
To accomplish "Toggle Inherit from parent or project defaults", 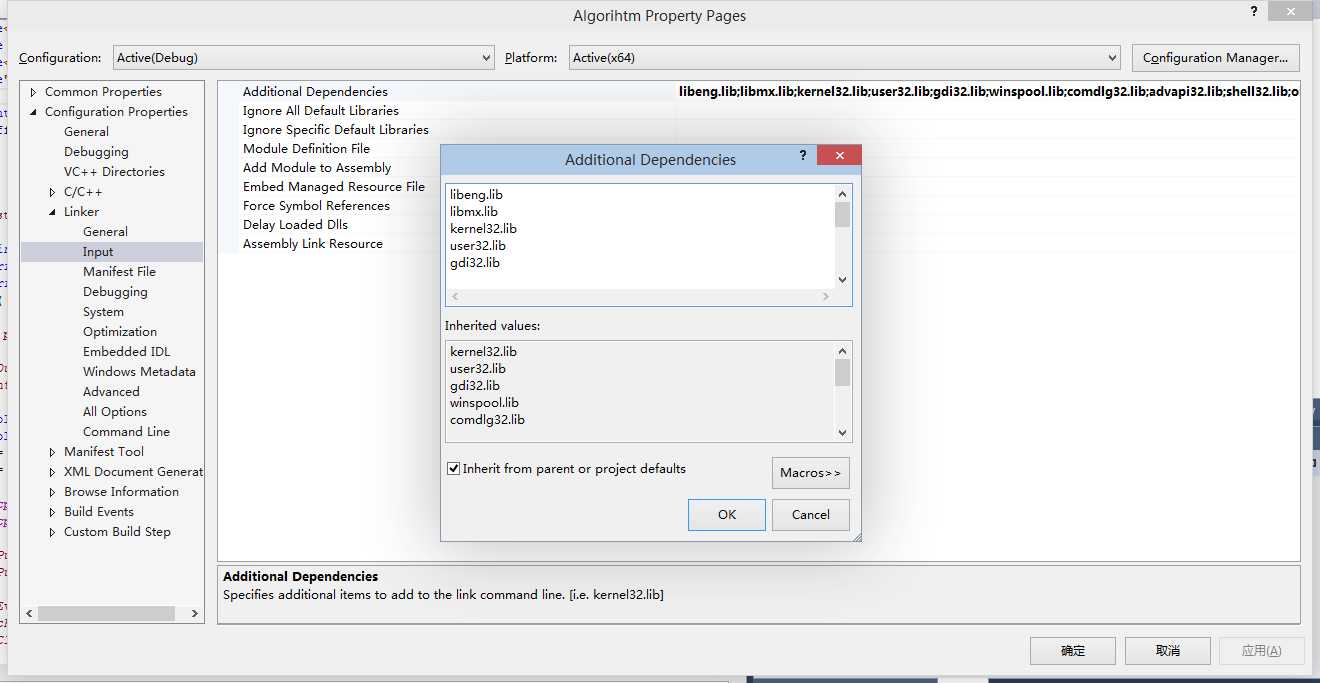I will point(453,469).
